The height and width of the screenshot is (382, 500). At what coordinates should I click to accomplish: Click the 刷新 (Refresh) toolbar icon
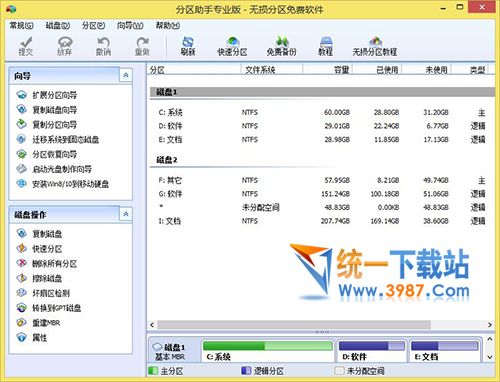(x=188, y=46)
